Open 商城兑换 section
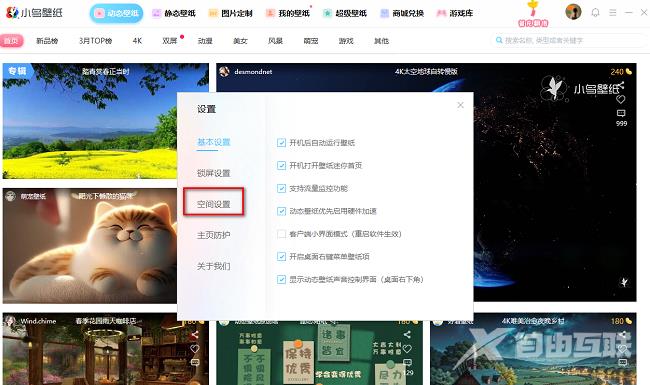 coord(402,13)
